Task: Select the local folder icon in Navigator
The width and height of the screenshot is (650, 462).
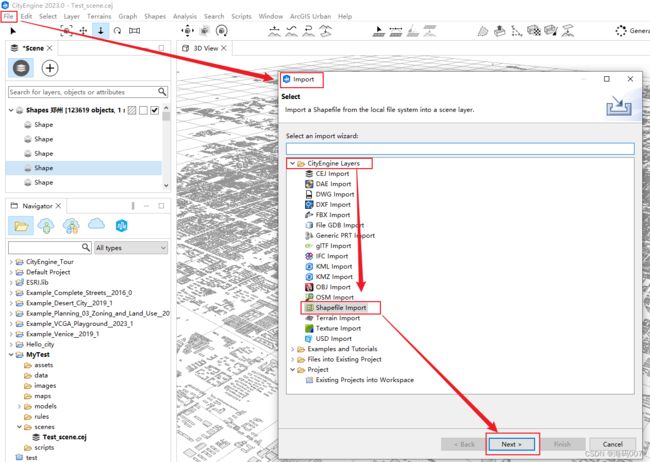Action: point(21,226)
